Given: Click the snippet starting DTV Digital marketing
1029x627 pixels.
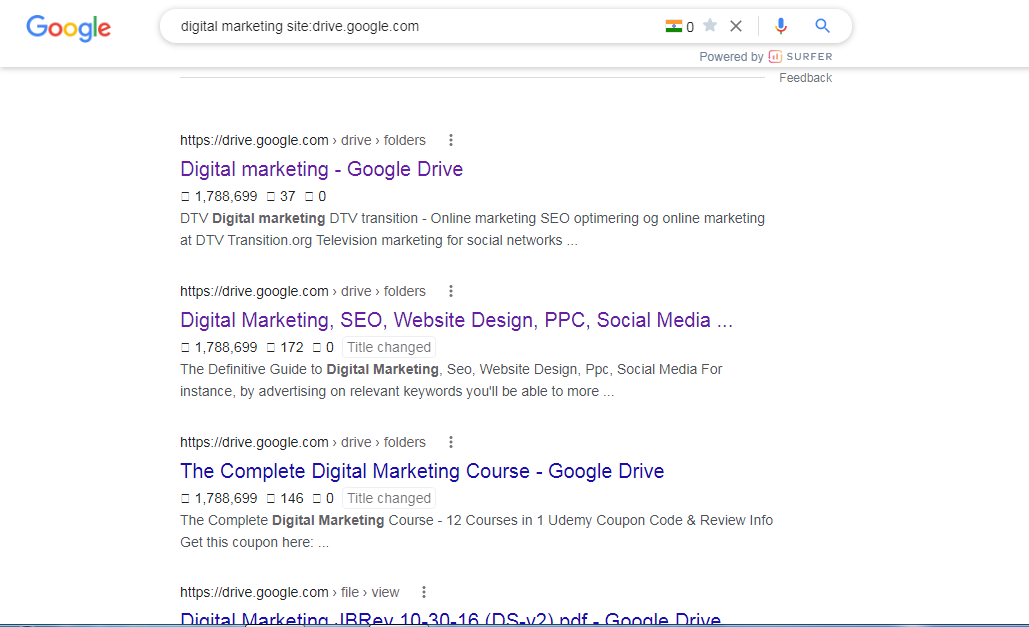Looking at the screenshot, I should [x=472, y=229].
